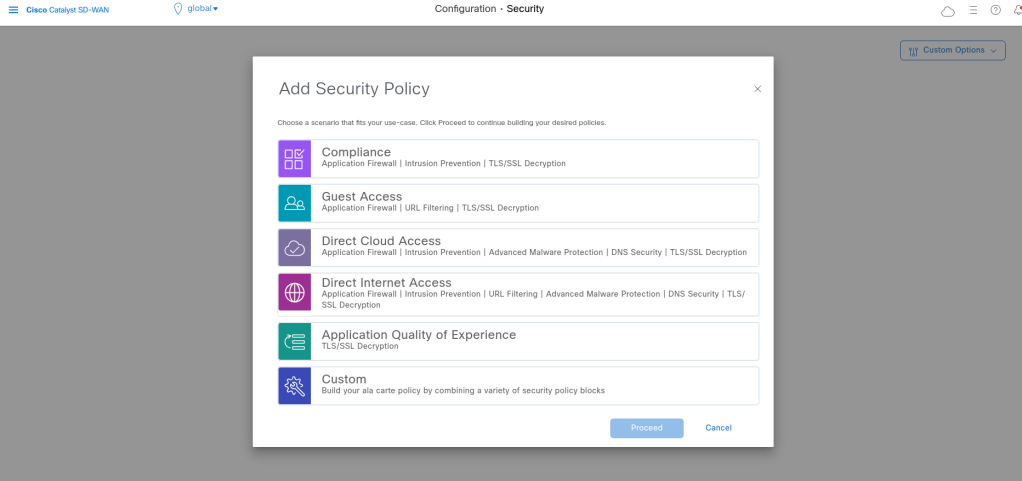
Task: Close the Add Security Policy dialog
Action: 757,89
